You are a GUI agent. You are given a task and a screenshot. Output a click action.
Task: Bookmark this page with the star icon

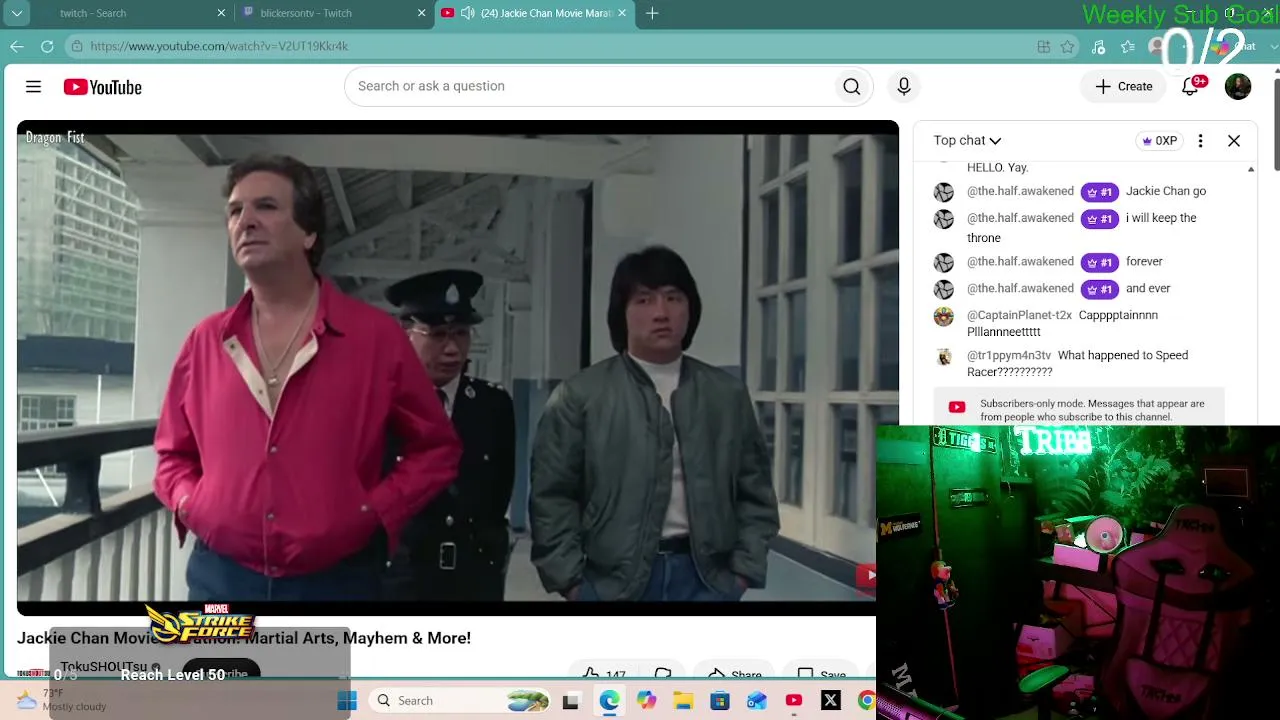click(1068, 46)
